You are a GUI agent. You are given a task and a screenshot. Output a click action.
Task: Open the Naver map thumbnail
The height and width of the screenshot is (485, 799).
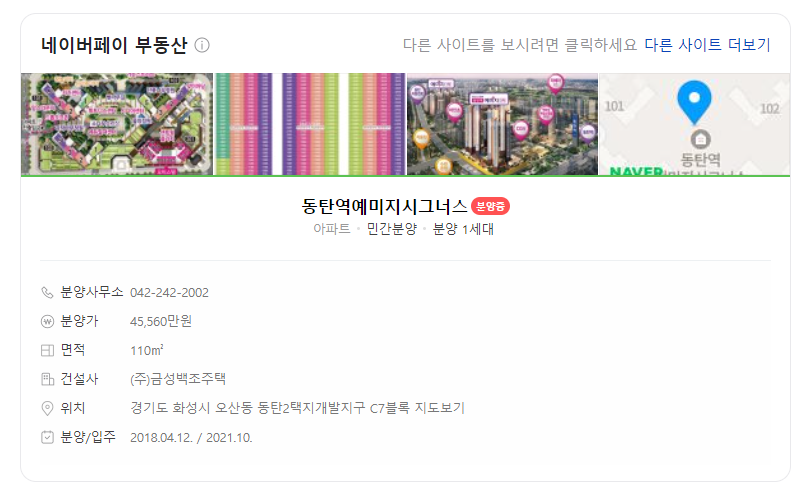[695, 124]
